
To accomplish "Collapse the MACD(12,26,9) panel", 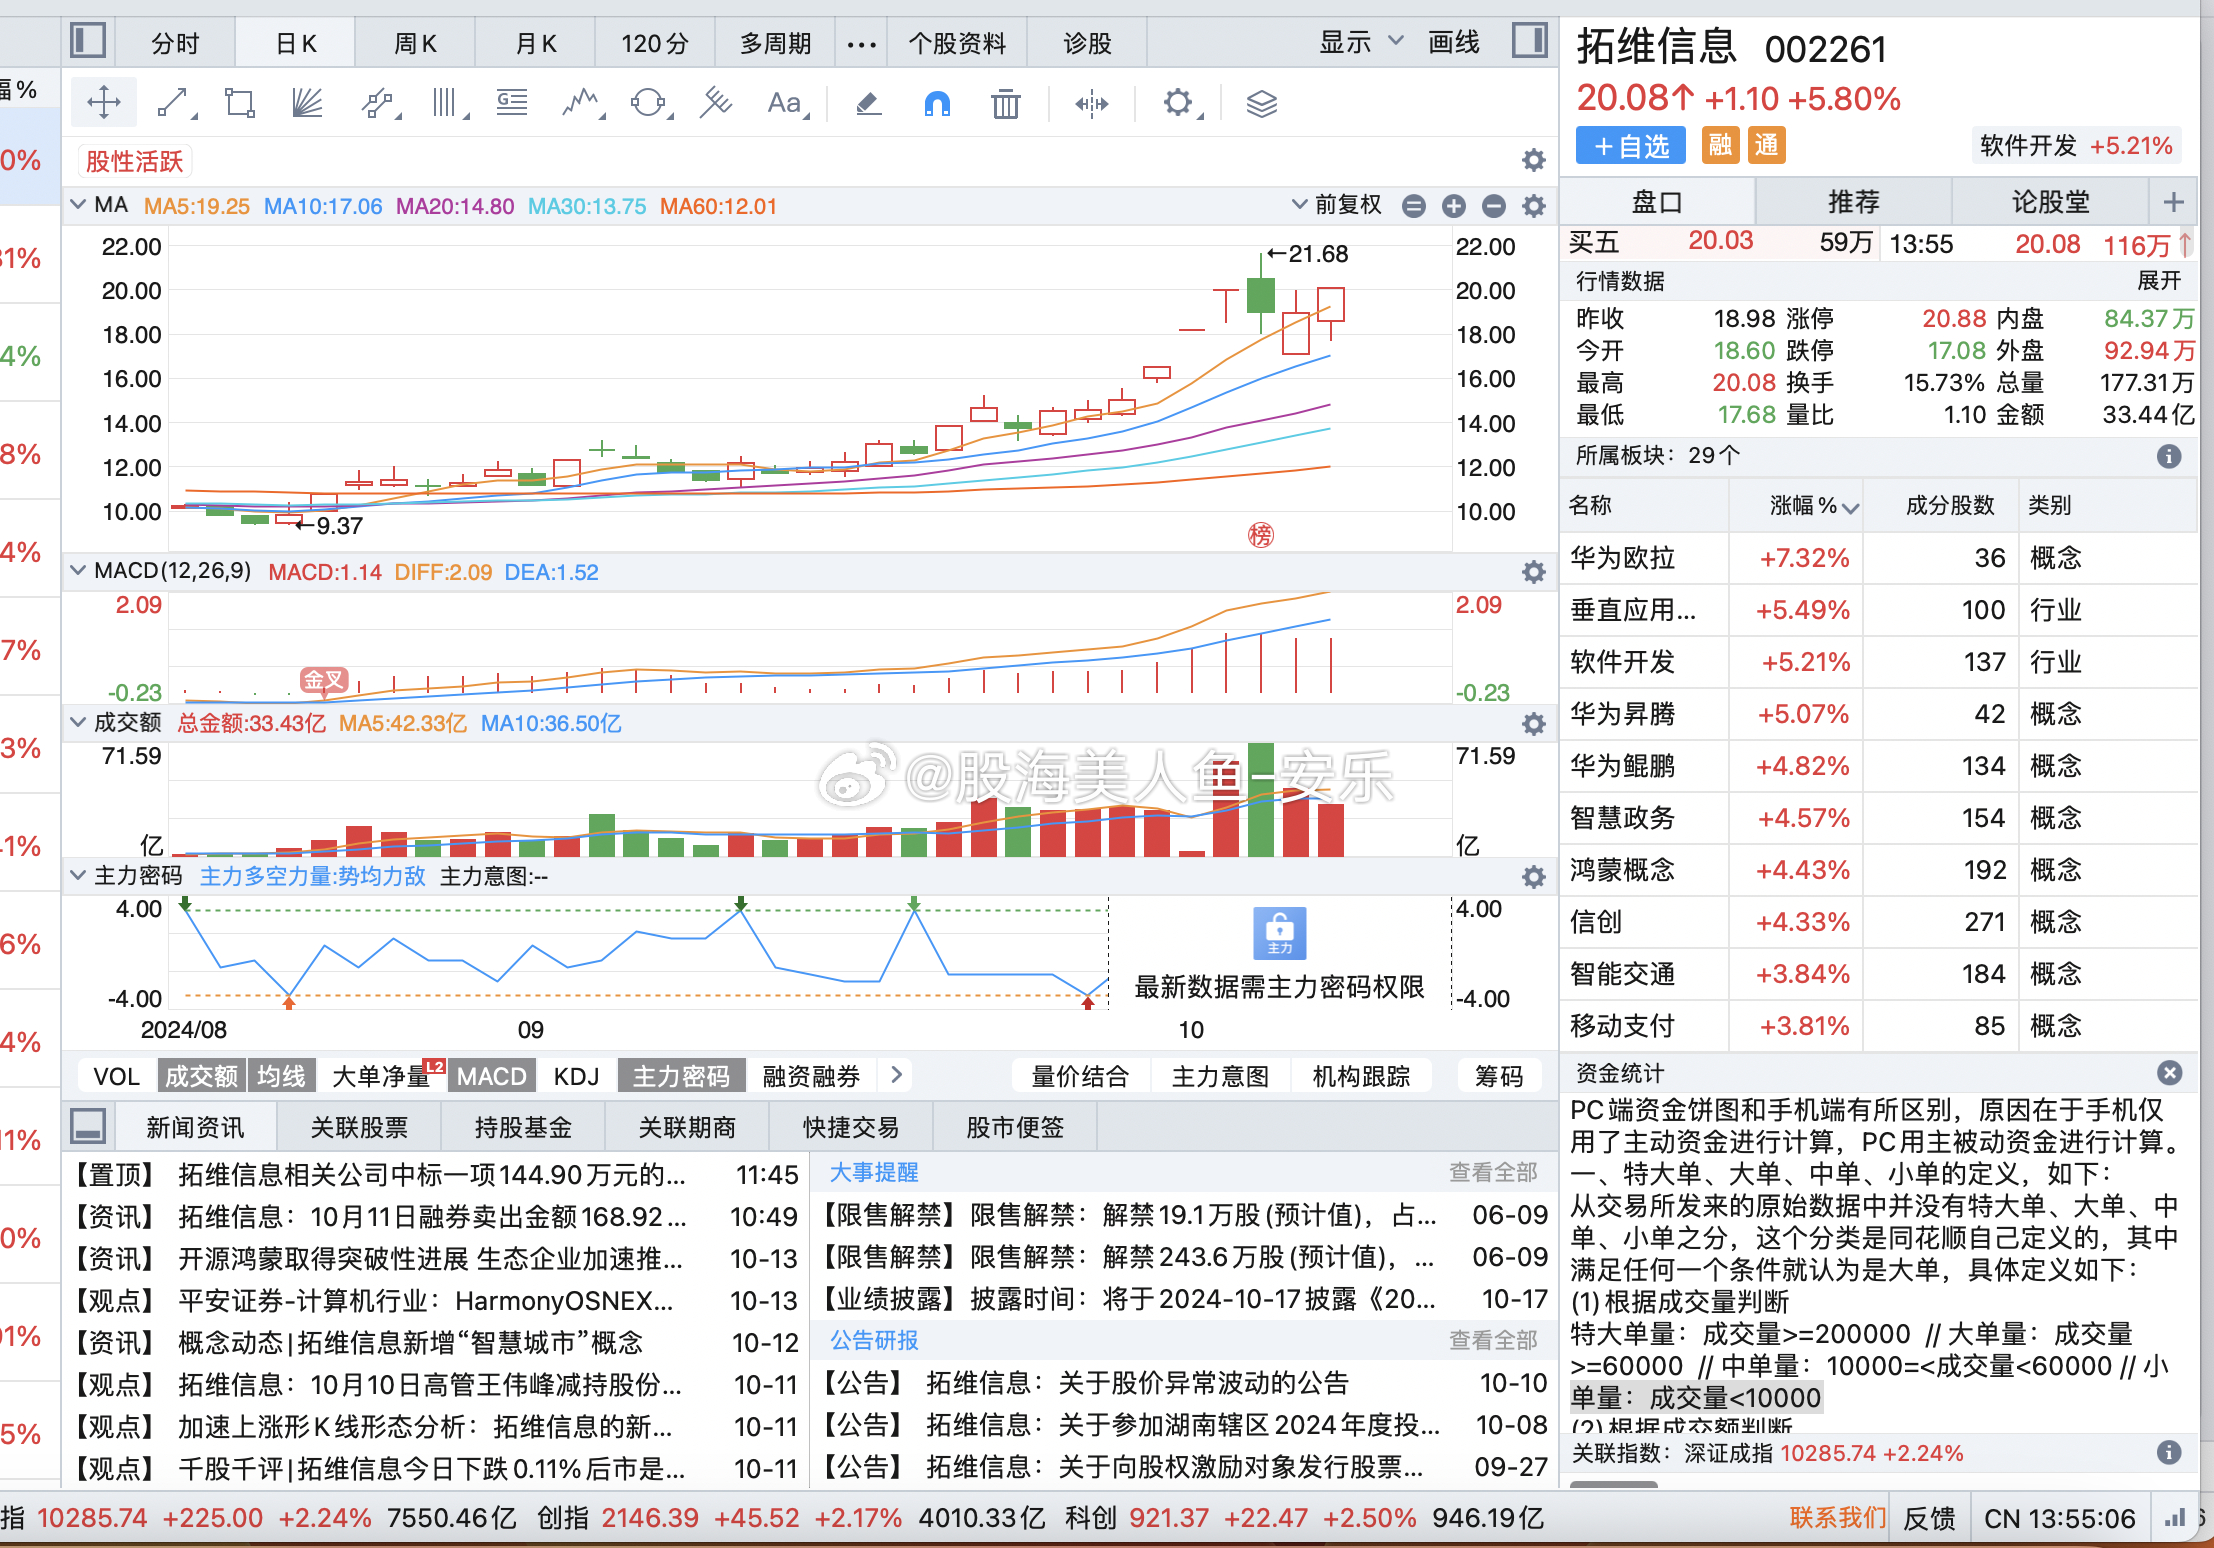I will click(x=78, y=571).
